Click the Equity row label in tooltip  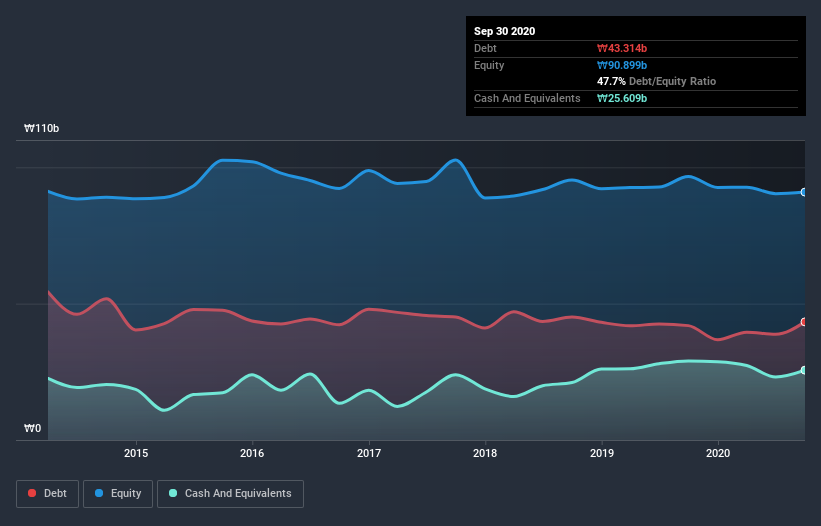tap(489, 65)
